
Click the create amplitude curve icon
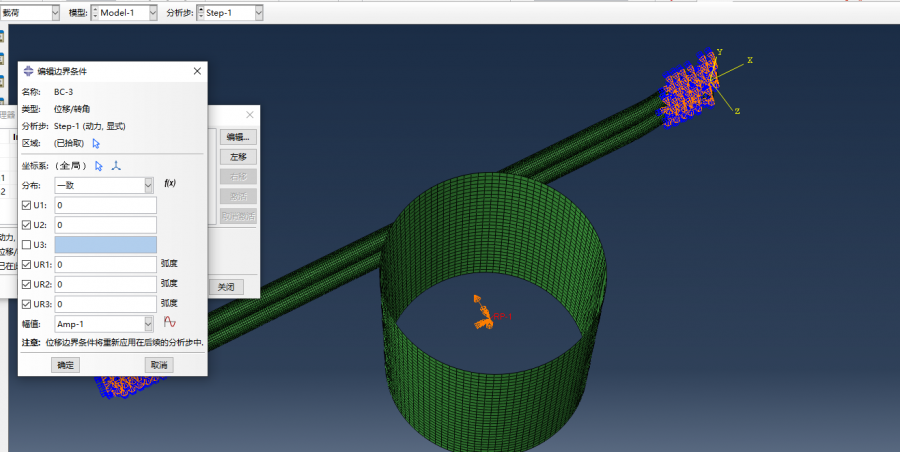(170, 323)
